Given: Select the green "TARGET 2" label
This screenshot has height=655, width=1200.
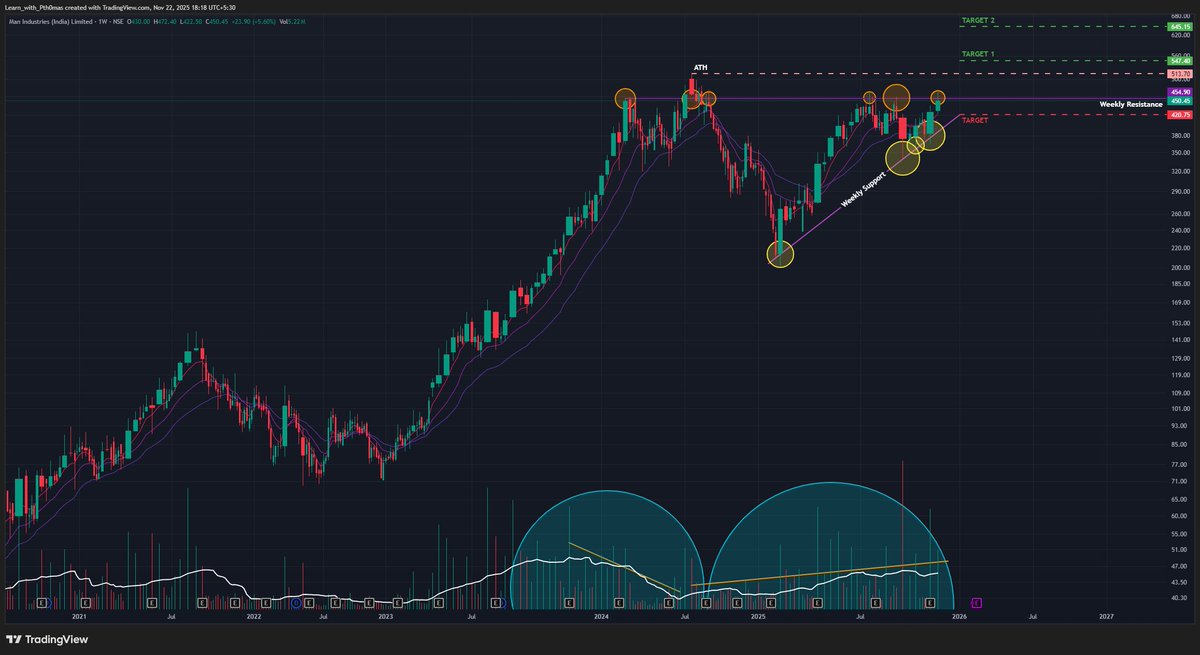Looking at the screenshot, I should 981,18.
